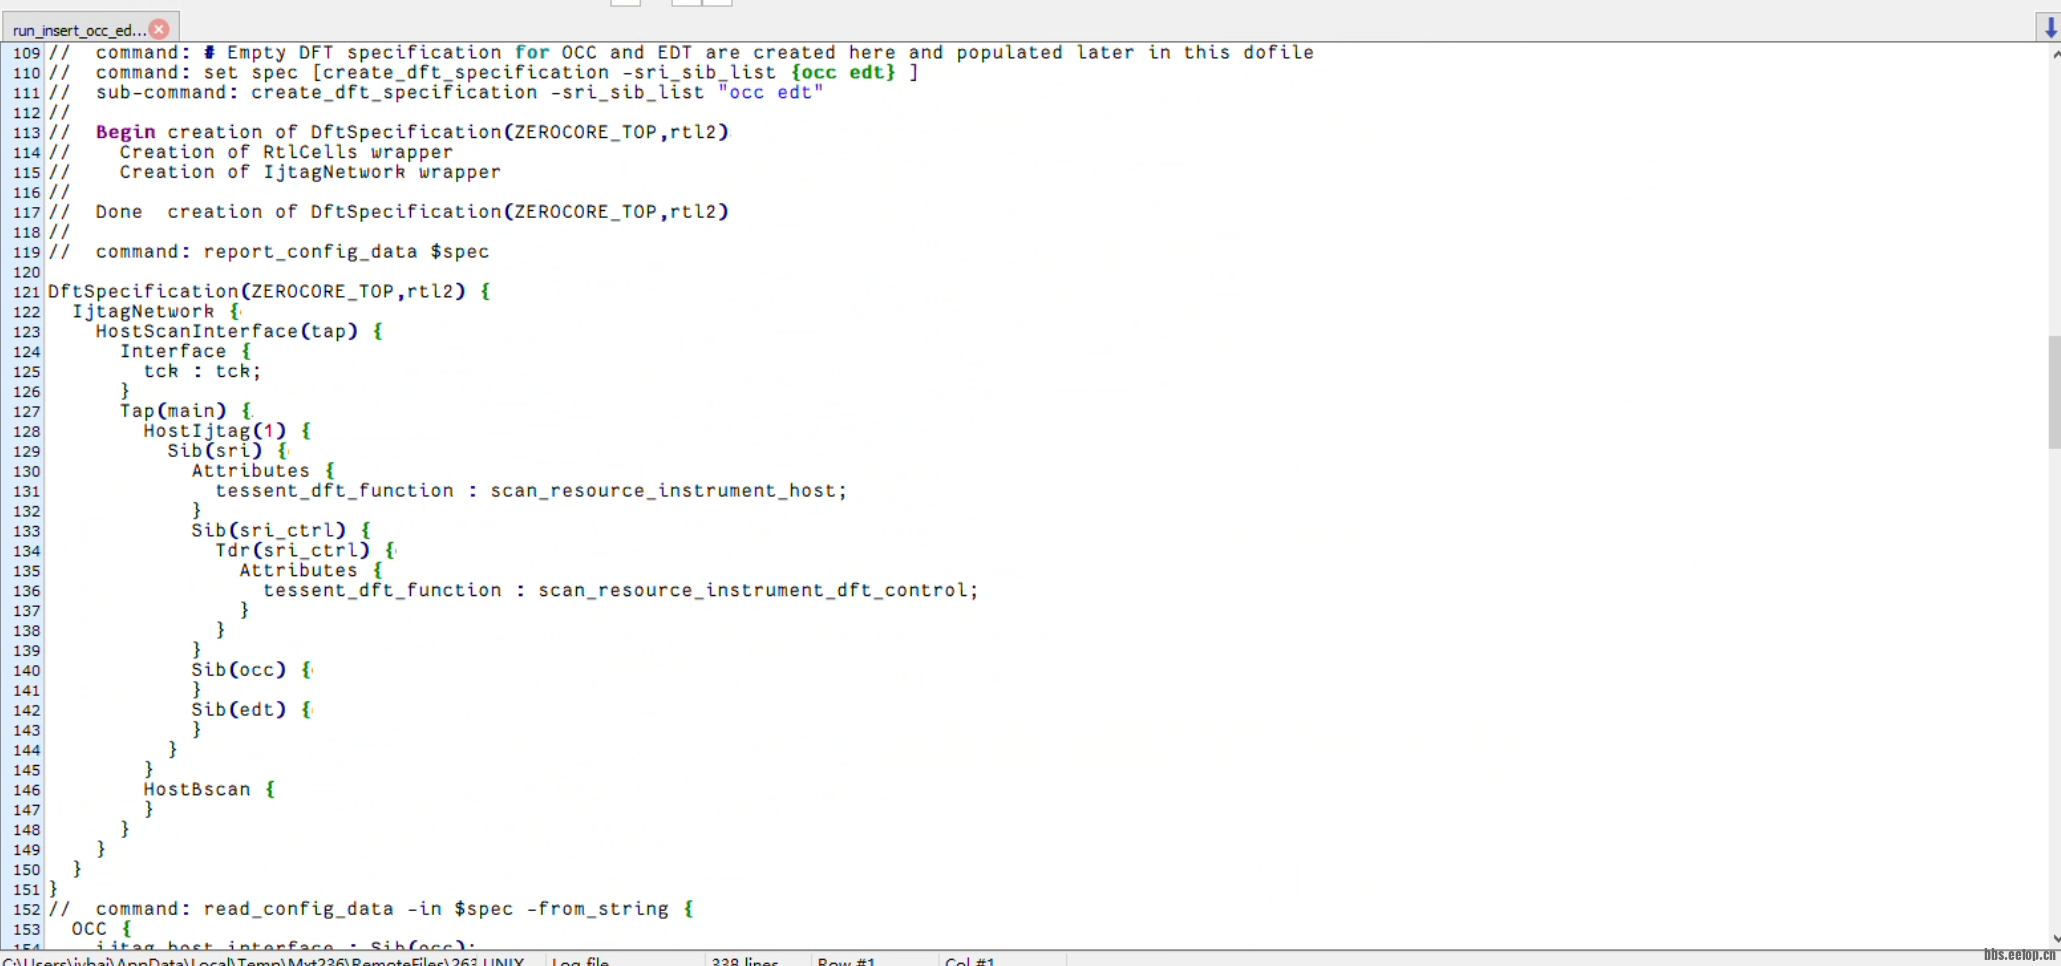Click the Sib(occ) line
Viewport: 2061px width, 966px height.
tap(238, 670)
